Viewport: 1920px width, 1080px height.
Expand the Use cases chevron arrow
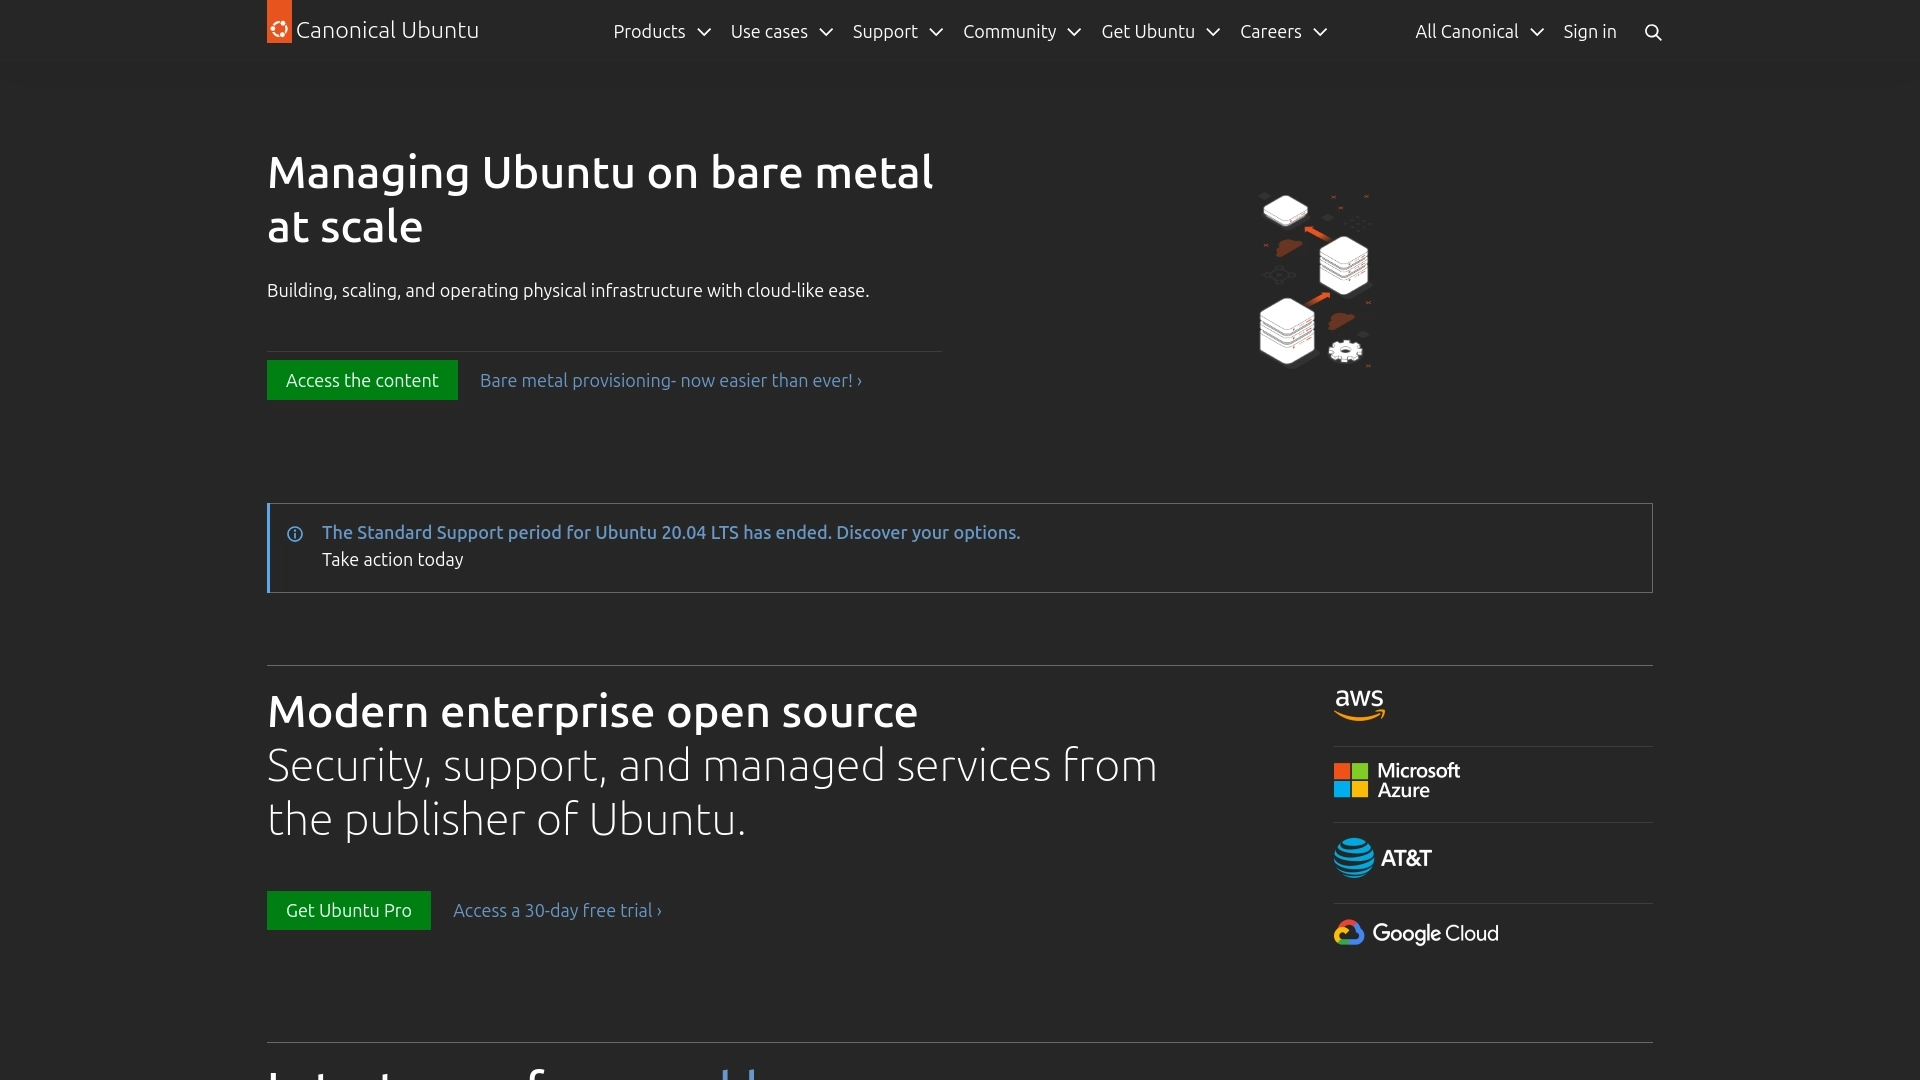point(826,32)
